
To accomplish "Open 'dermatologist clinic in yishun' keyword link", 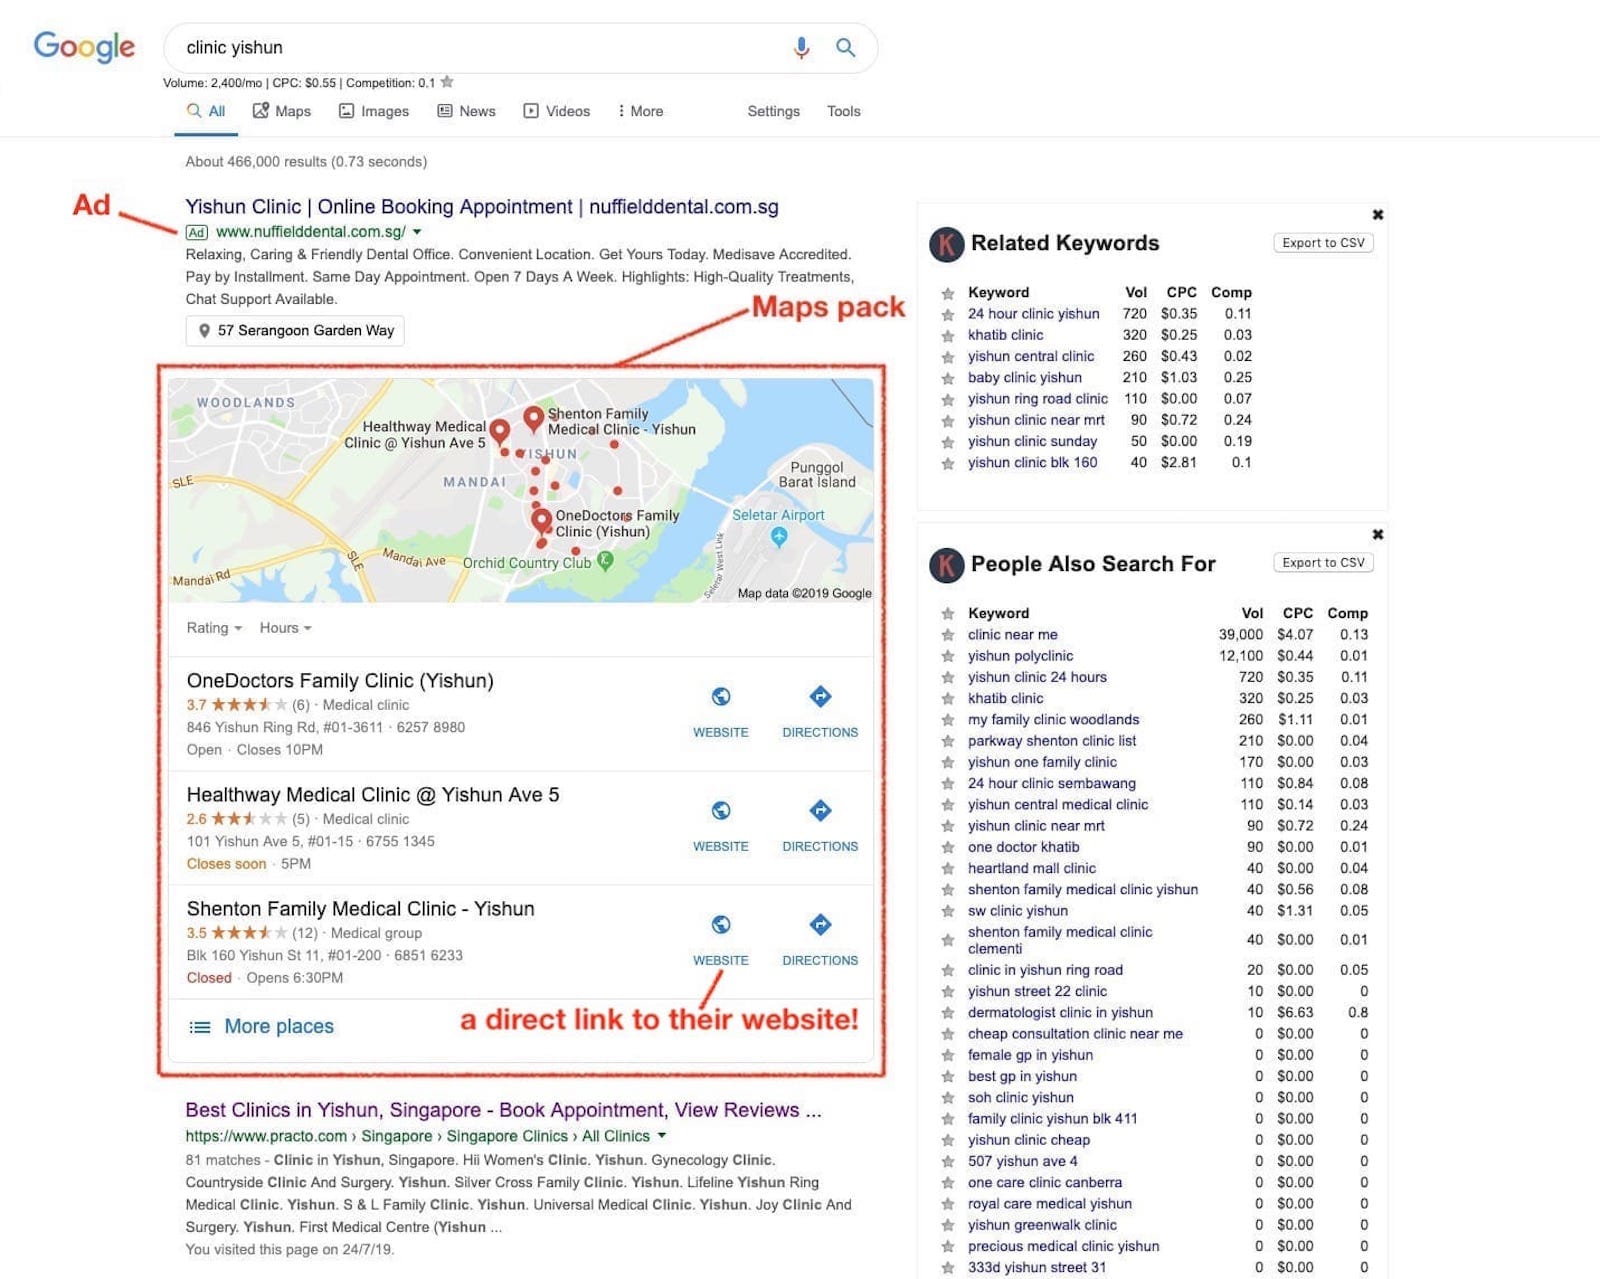I will (x=1060, y=1013).
